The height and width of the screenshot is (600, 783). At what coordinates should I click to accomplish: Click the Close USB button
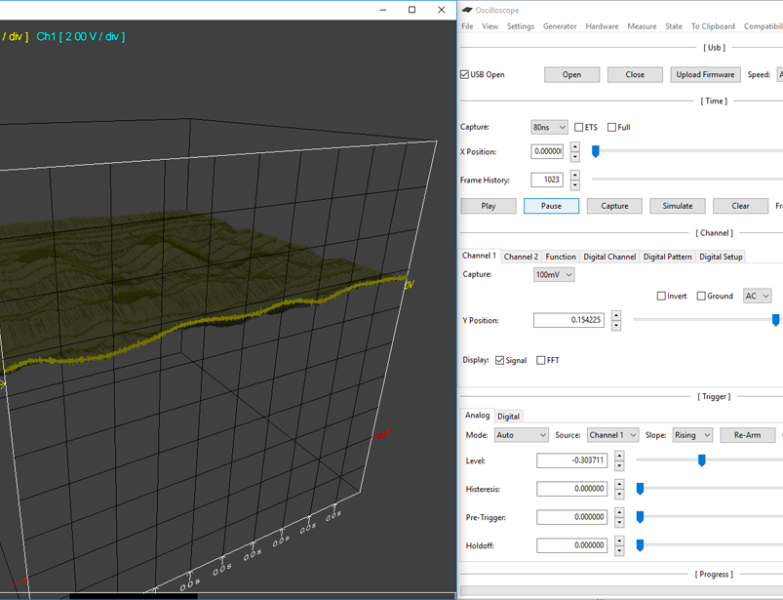635,74
